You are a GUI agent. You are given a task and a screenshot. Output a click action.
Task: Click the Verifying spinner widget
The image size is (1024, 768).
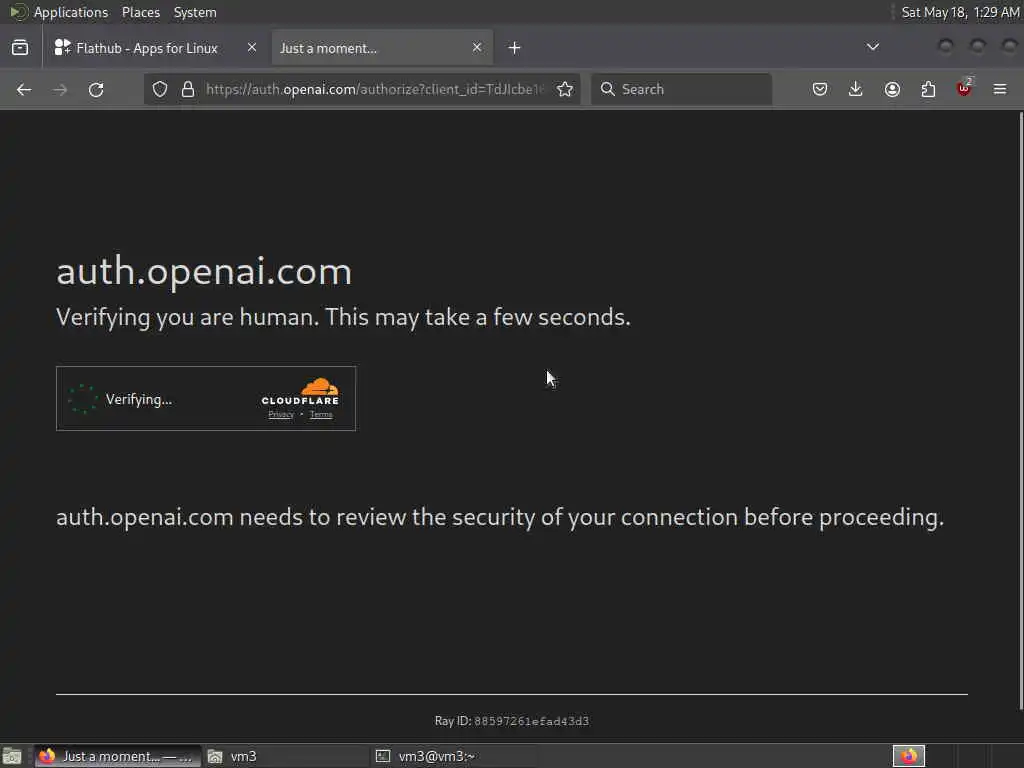click(83, 399)
